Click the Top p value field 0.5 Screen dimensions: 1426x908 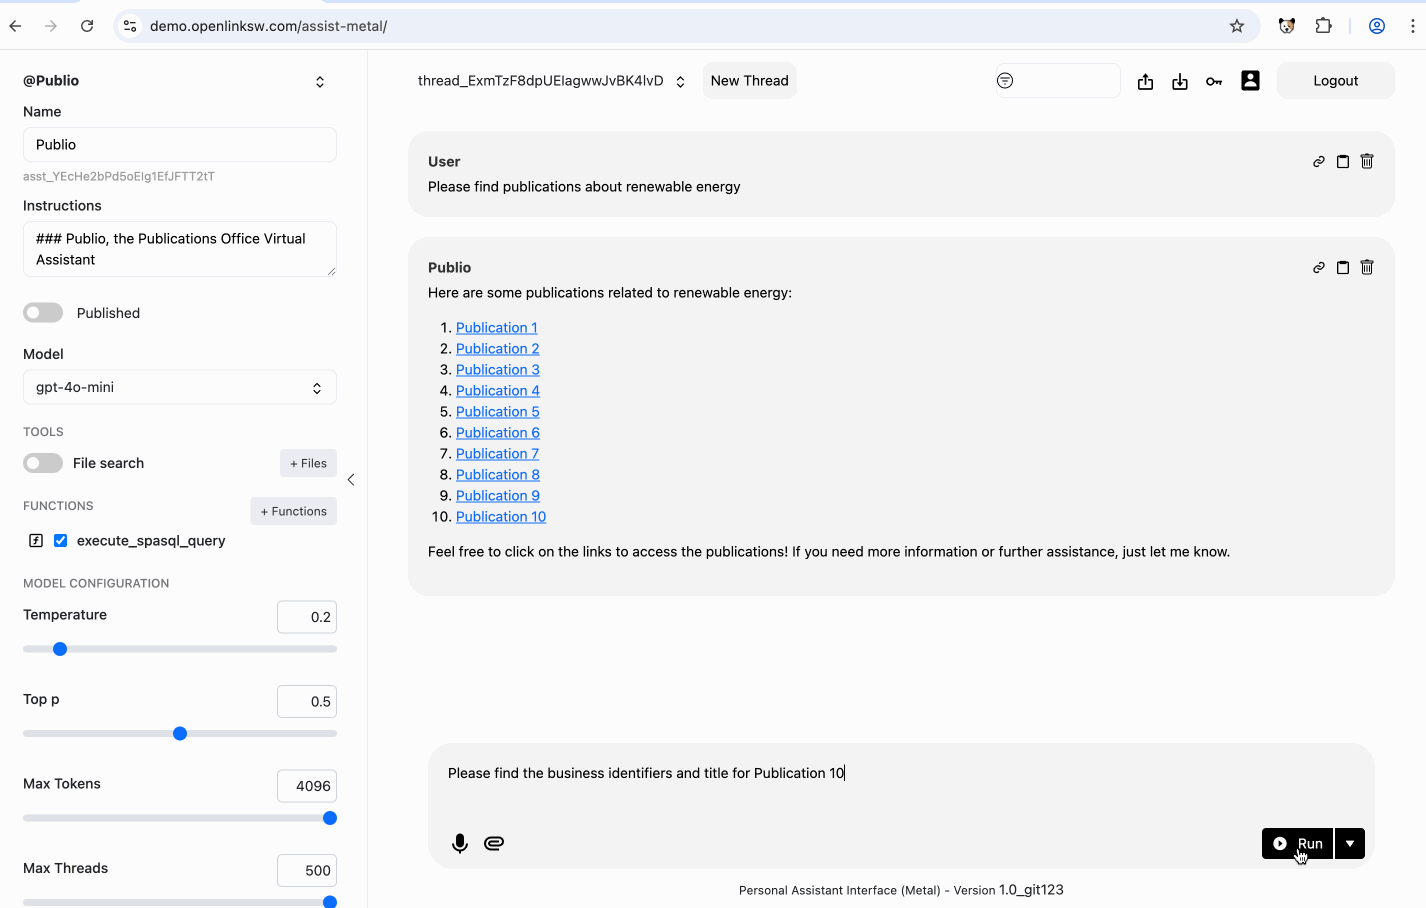(x=307, y=701)
